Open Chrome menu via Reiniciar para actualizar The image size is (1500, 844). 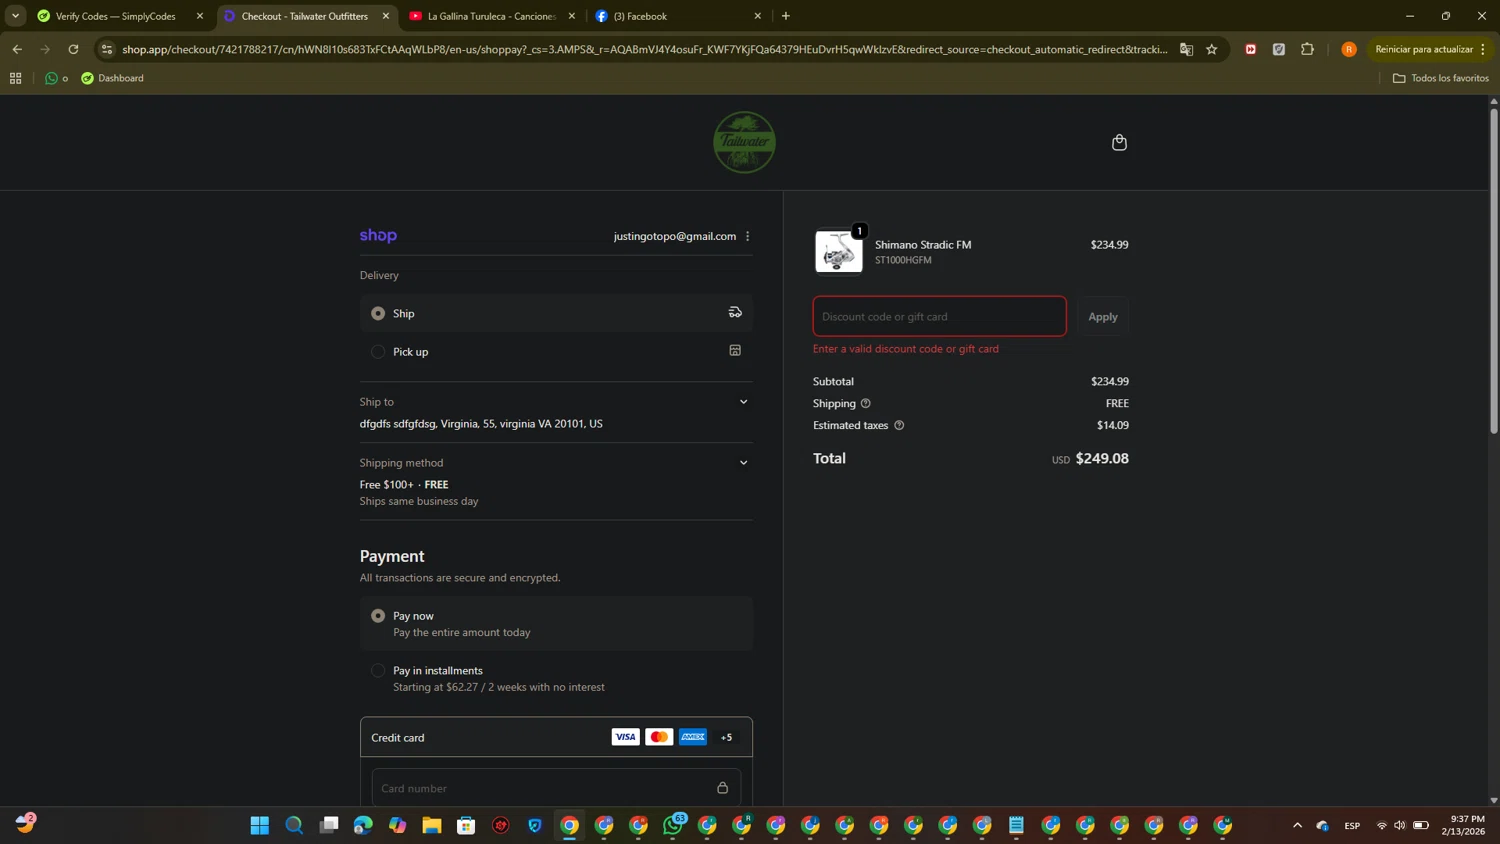click(x=1431, y=49)
